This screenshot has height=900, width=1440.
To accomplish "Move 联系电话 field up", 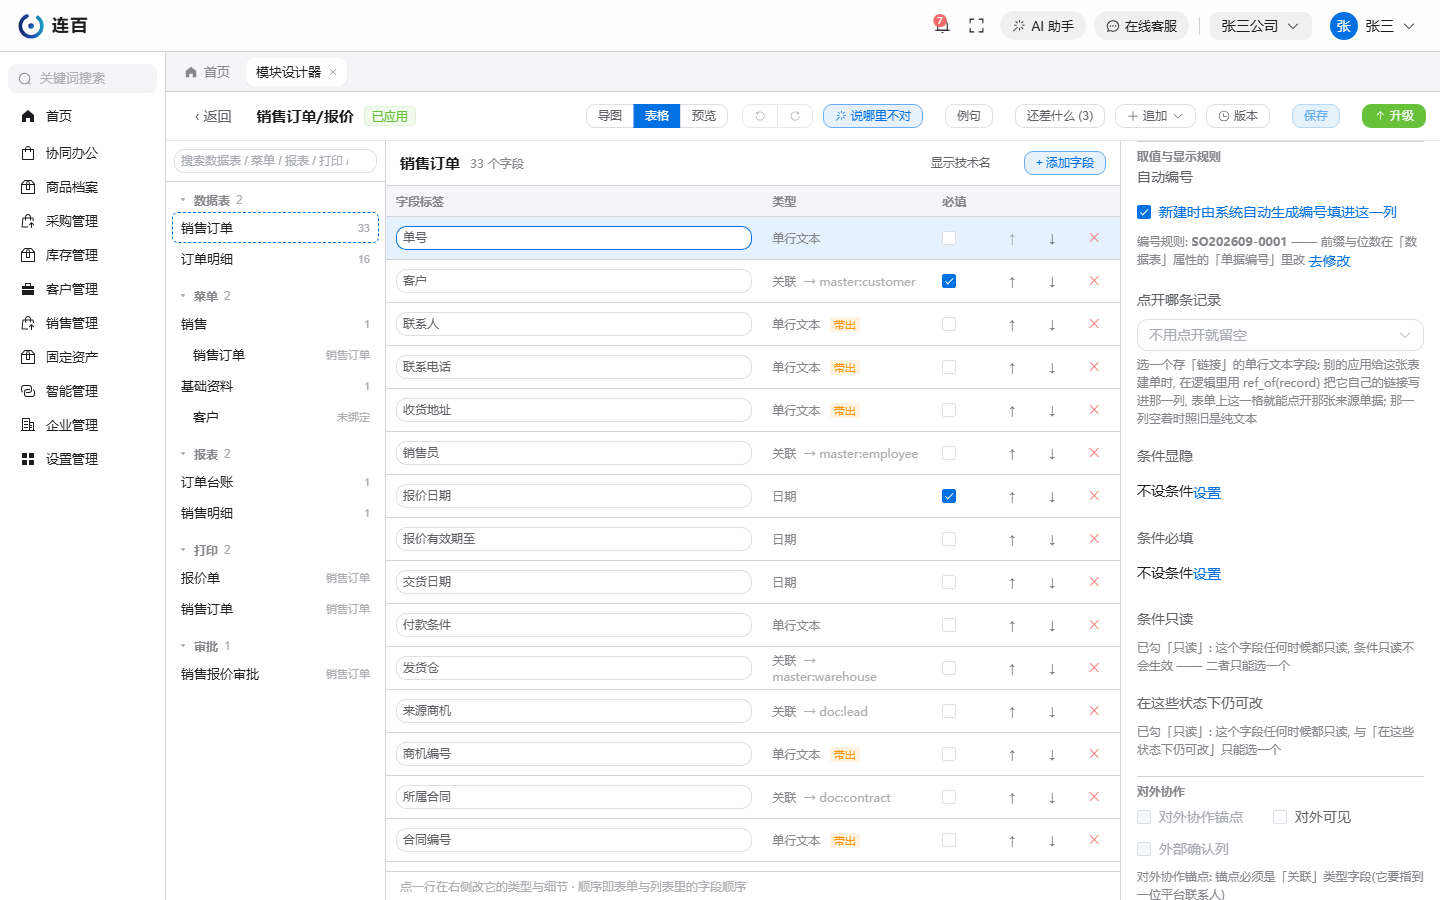I will (1012, 367).
